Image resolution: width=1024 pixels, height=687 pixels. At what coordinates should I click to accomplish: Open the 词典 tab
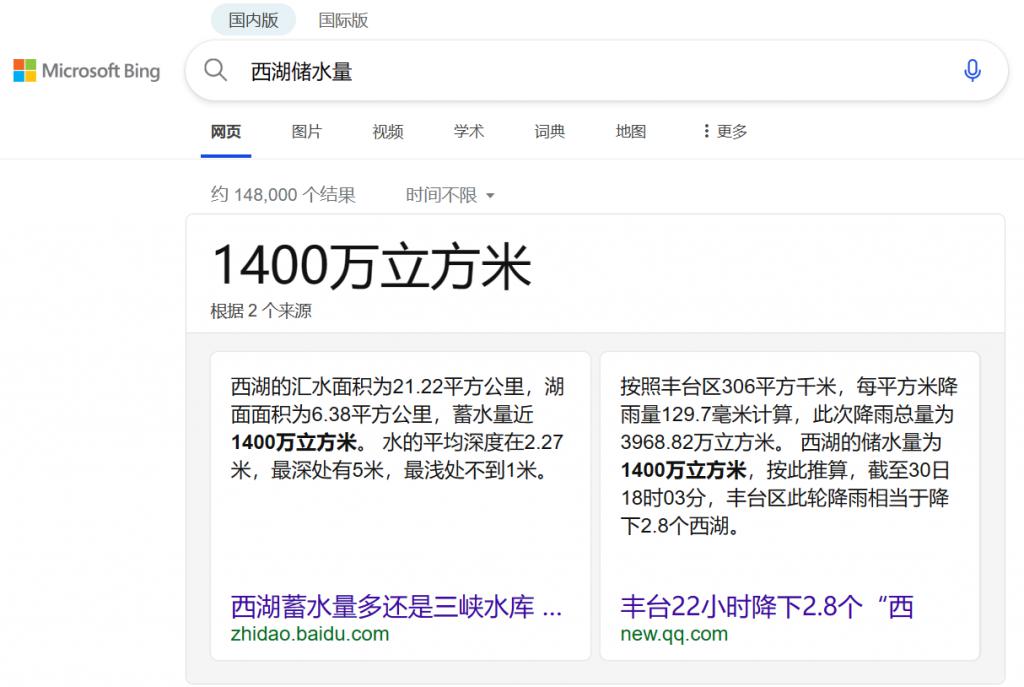550,131
